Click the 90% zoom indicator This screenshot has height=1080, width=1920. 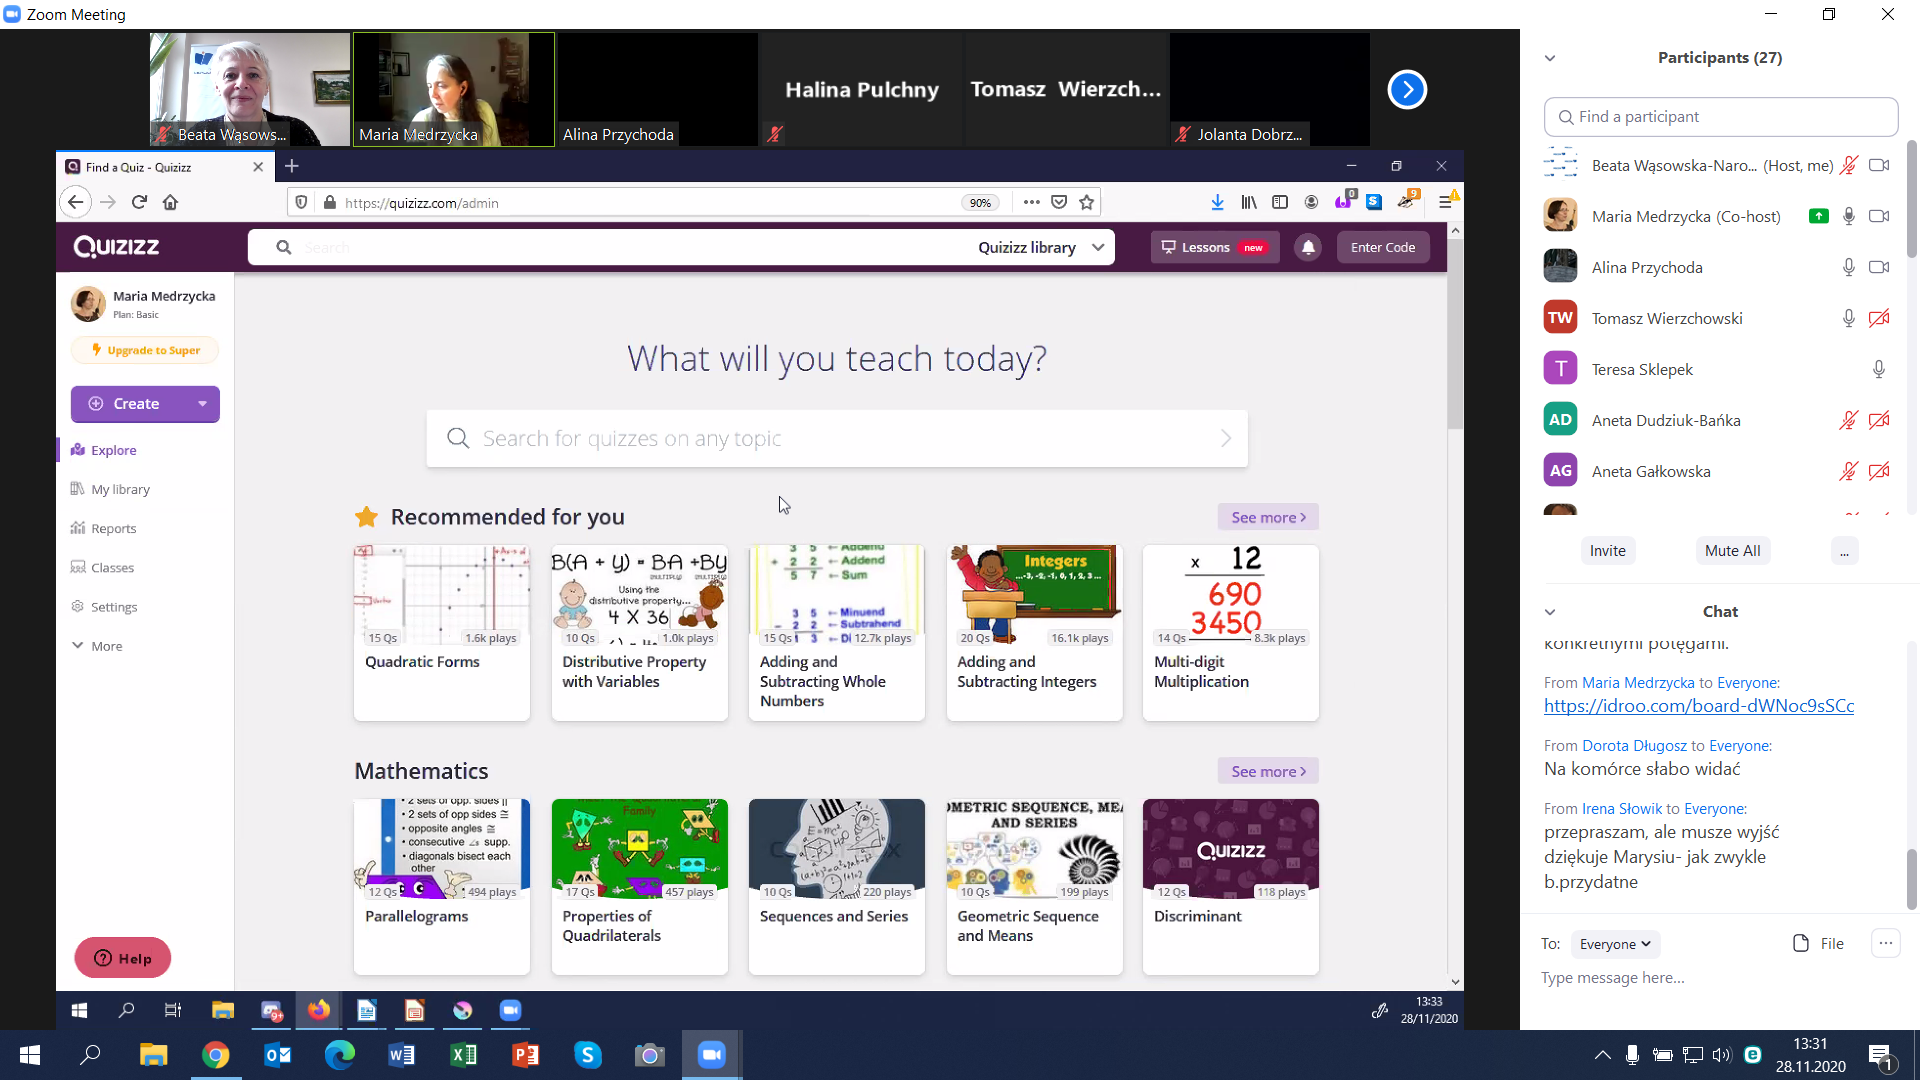tap(980, 203)
